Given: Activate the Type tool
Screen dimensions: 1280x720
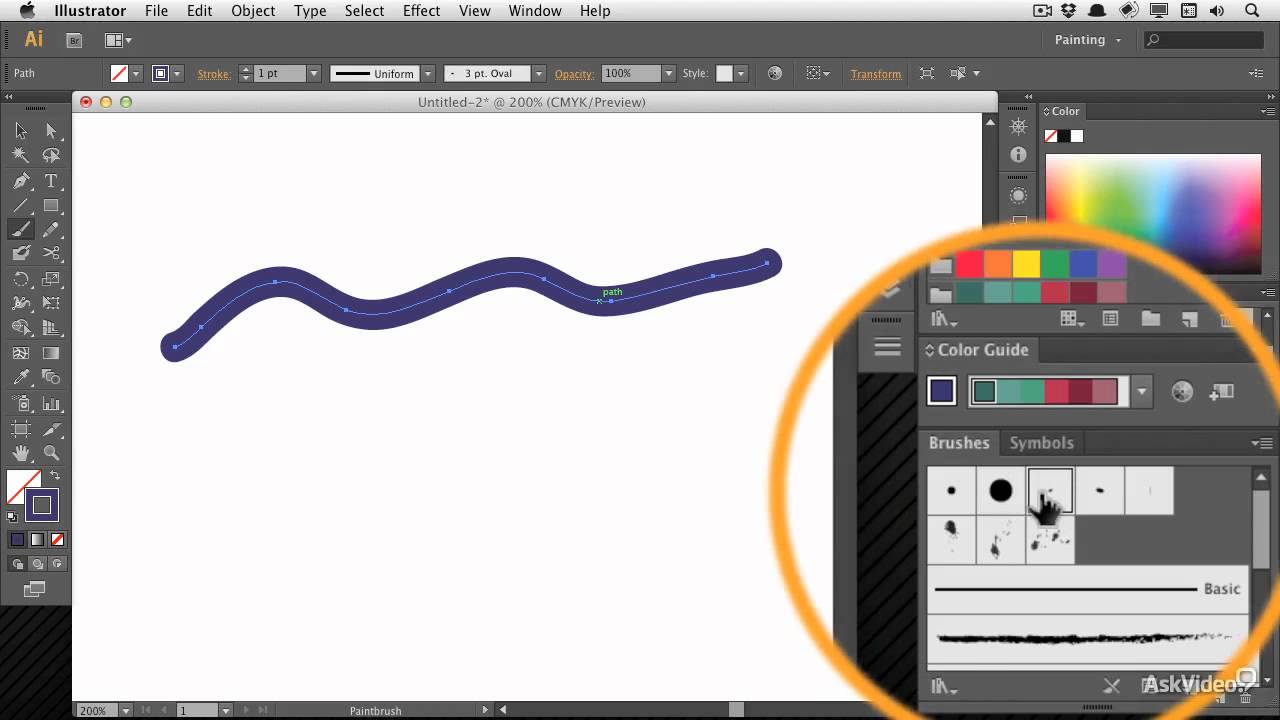Looking at the screenshot, I should coord(51,181).
